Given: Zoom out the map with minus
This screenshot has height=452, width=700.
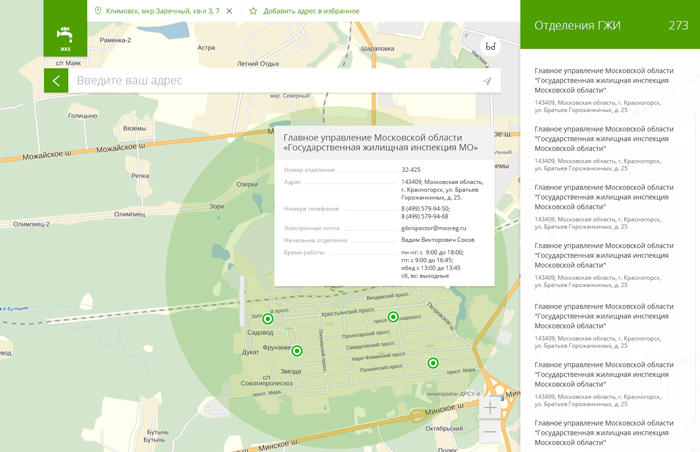Looking at the screenshot, I should [489, 432].
